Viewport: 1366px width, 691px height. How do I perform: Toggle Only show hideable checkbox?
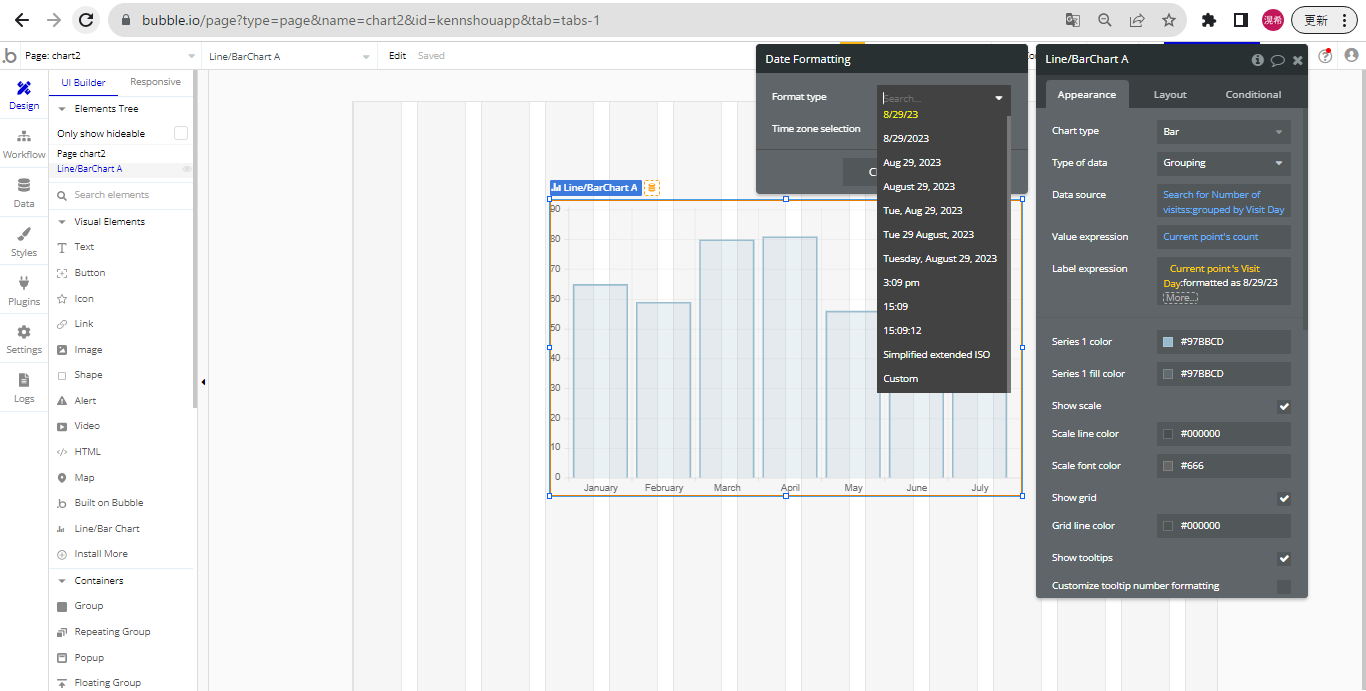[x=181, y=133]
